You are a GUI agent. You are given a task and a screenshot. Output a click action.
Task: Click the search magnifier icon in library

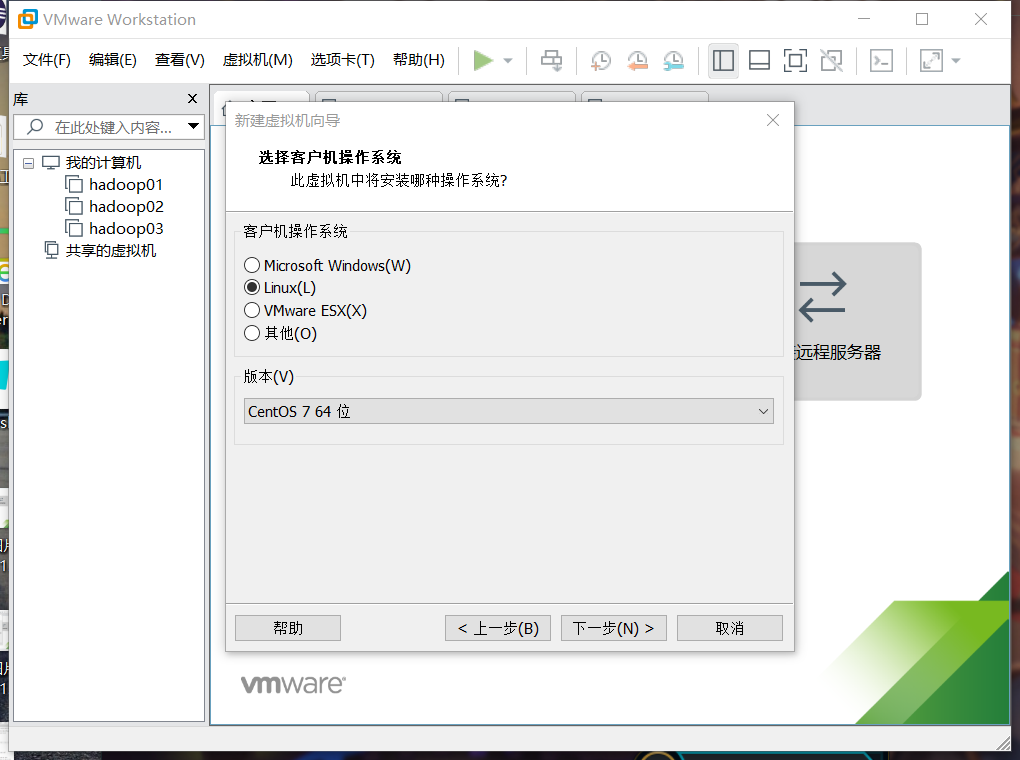tap(35, 126)
